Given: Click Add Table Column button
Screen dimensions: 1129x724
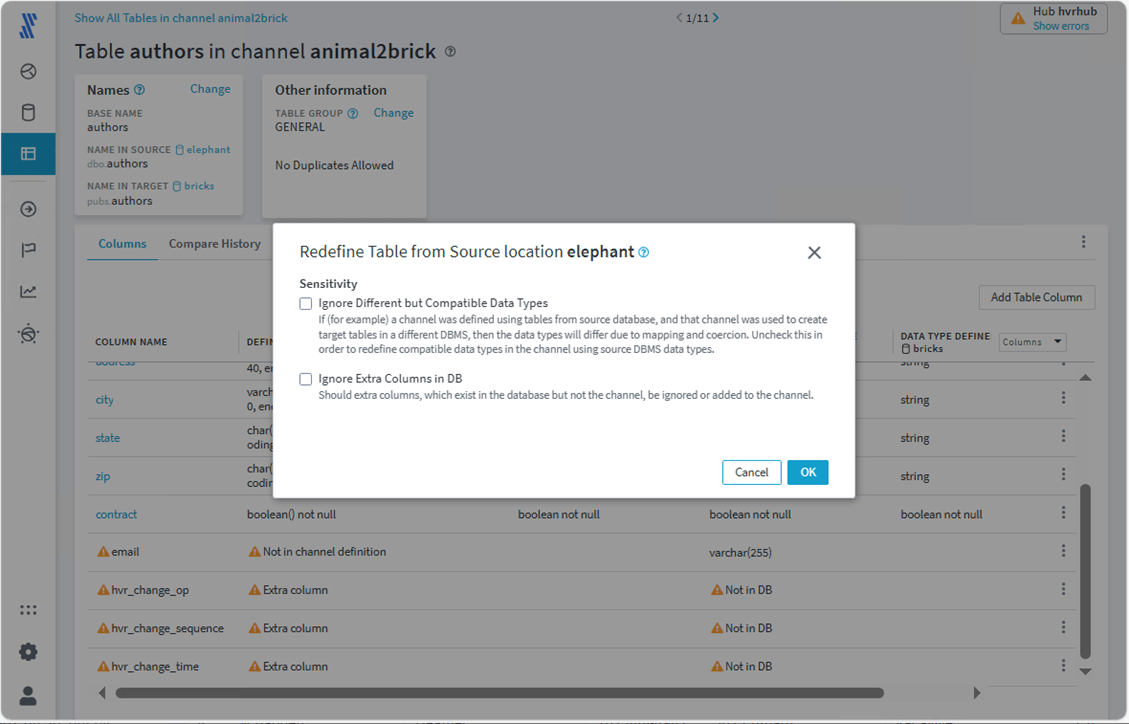Looking at the screenshot, I should [1037, 297].
